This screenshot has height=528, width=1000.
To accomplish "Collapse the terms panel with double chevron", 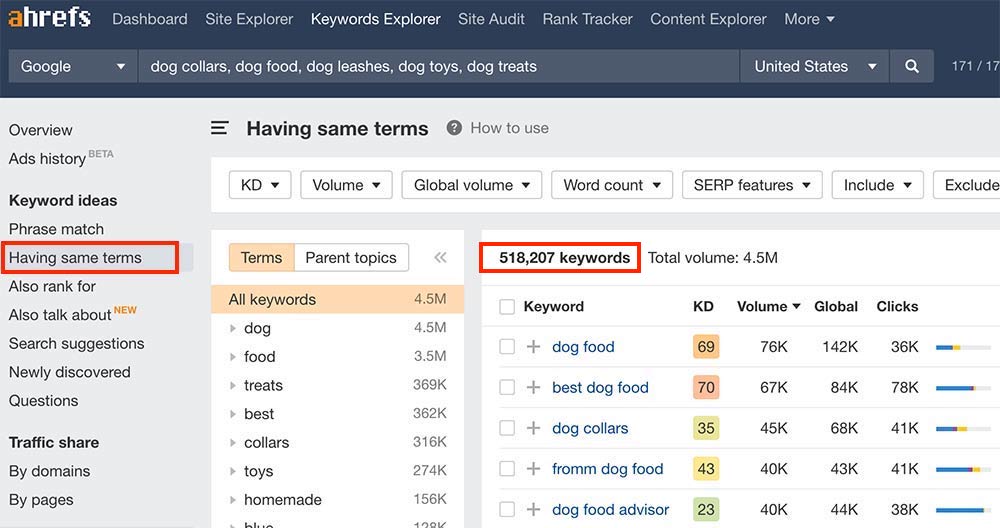I will [x=440, y=258].
